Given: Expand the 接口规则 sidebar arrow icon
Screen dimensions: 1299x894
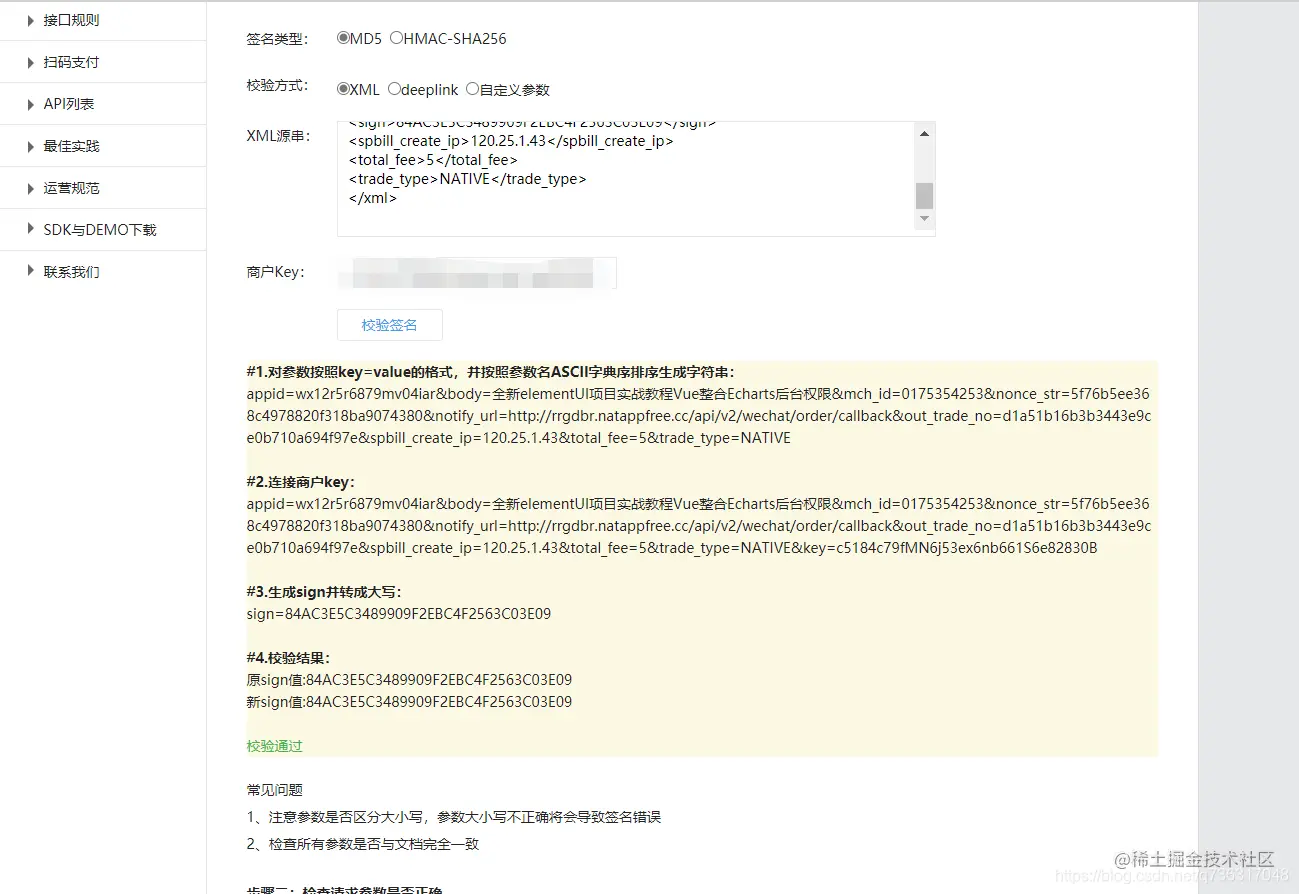Looking at the screenshot, I should (29, 19).
